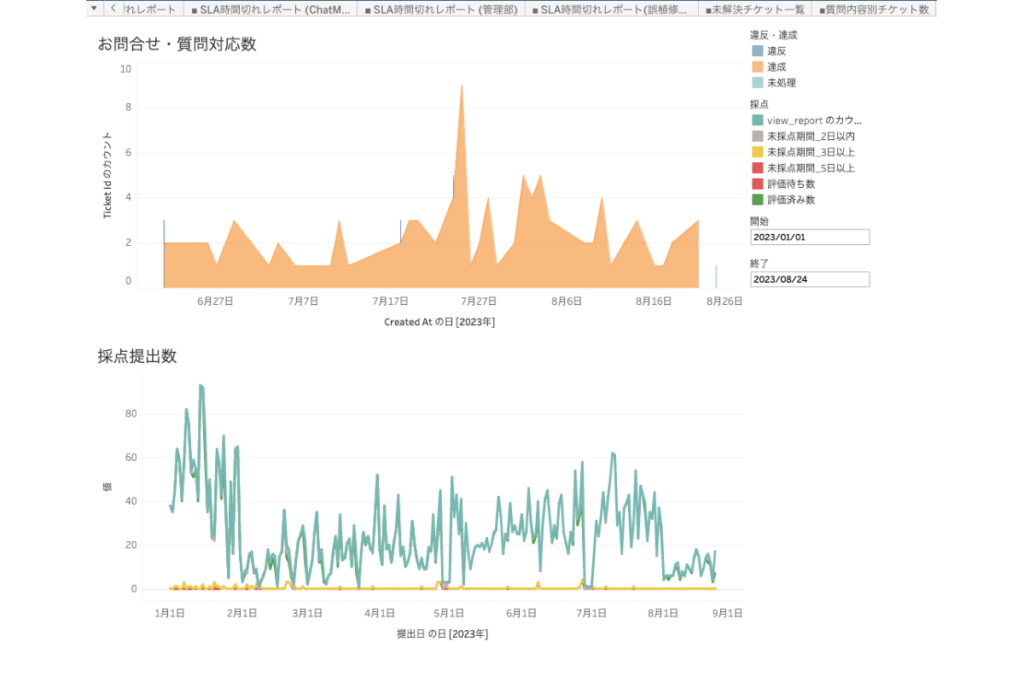Go to 質問内容別チケット数 tab
Image resolution: width=1024 pixels, height=683 pixels.
point(874,9)
